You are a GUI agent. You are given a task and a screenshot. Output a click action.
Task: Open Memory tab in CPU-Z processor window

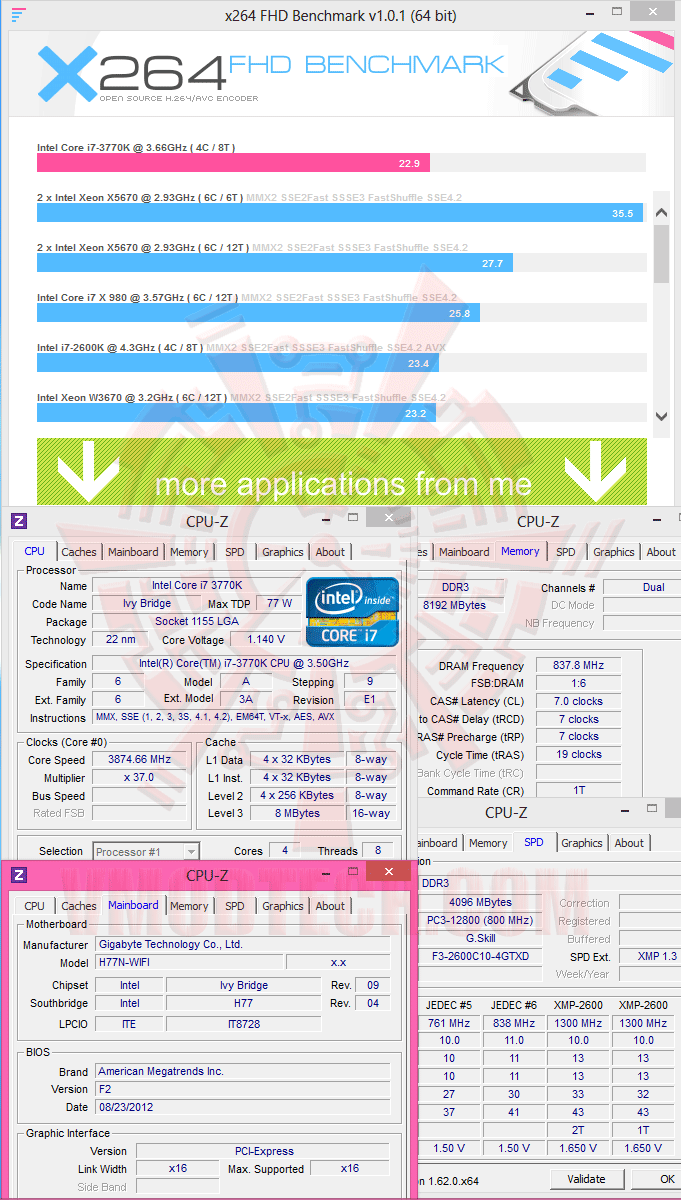pyautogui.click(x=189, y=552)
